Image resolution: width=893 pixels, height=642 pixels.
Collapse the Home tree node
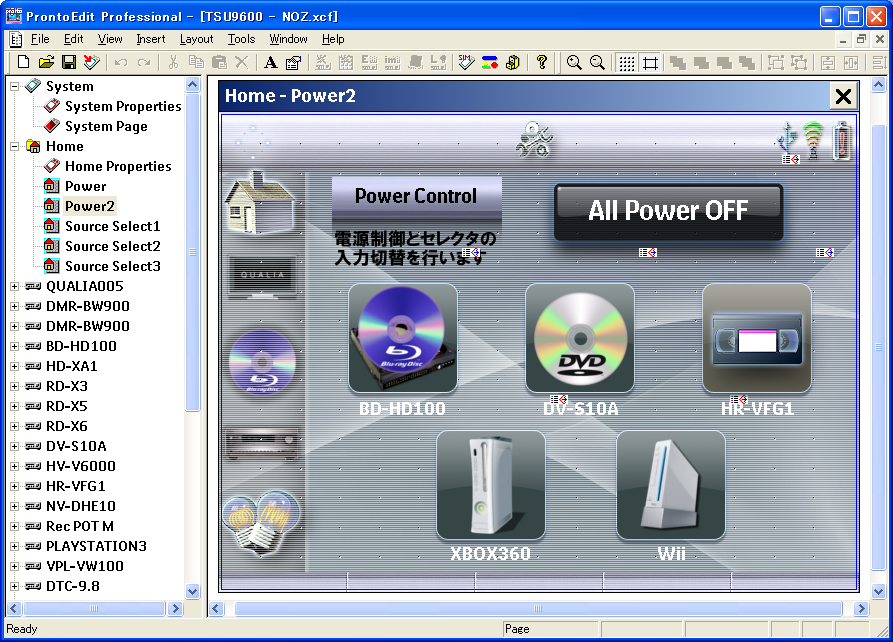(x=15, y=146)
